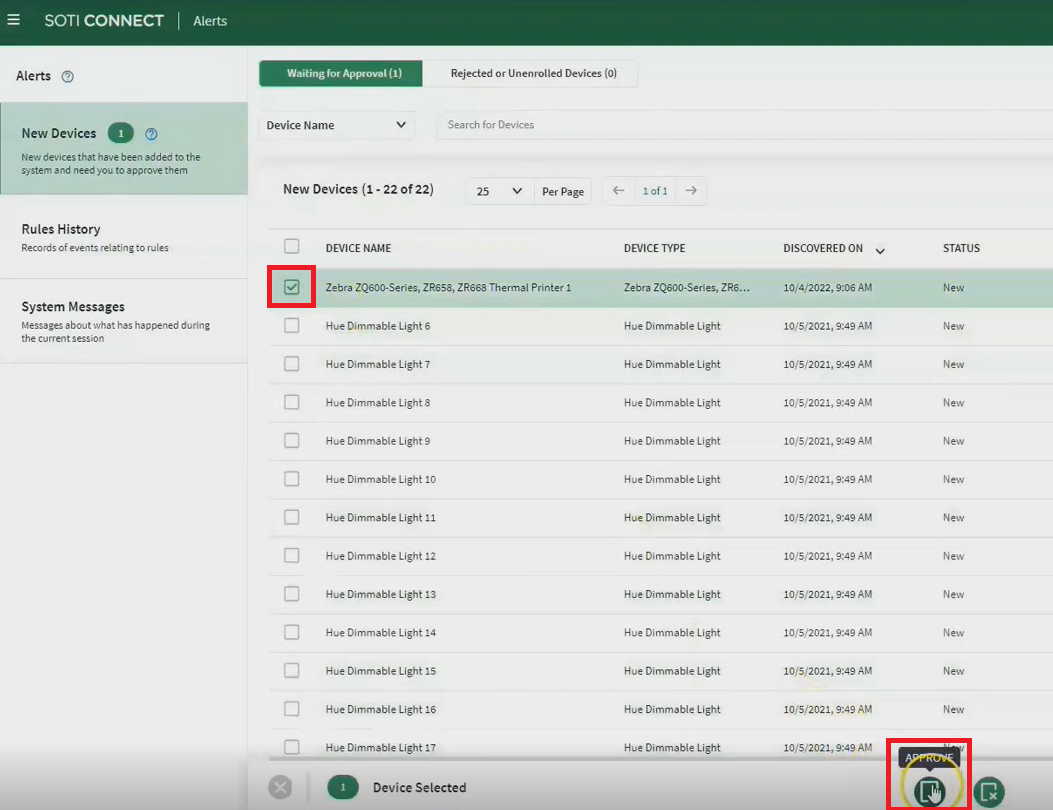Toggle the select-all checkbox in header
This screenshot has height=810, width=1053.
coord(292,247)
